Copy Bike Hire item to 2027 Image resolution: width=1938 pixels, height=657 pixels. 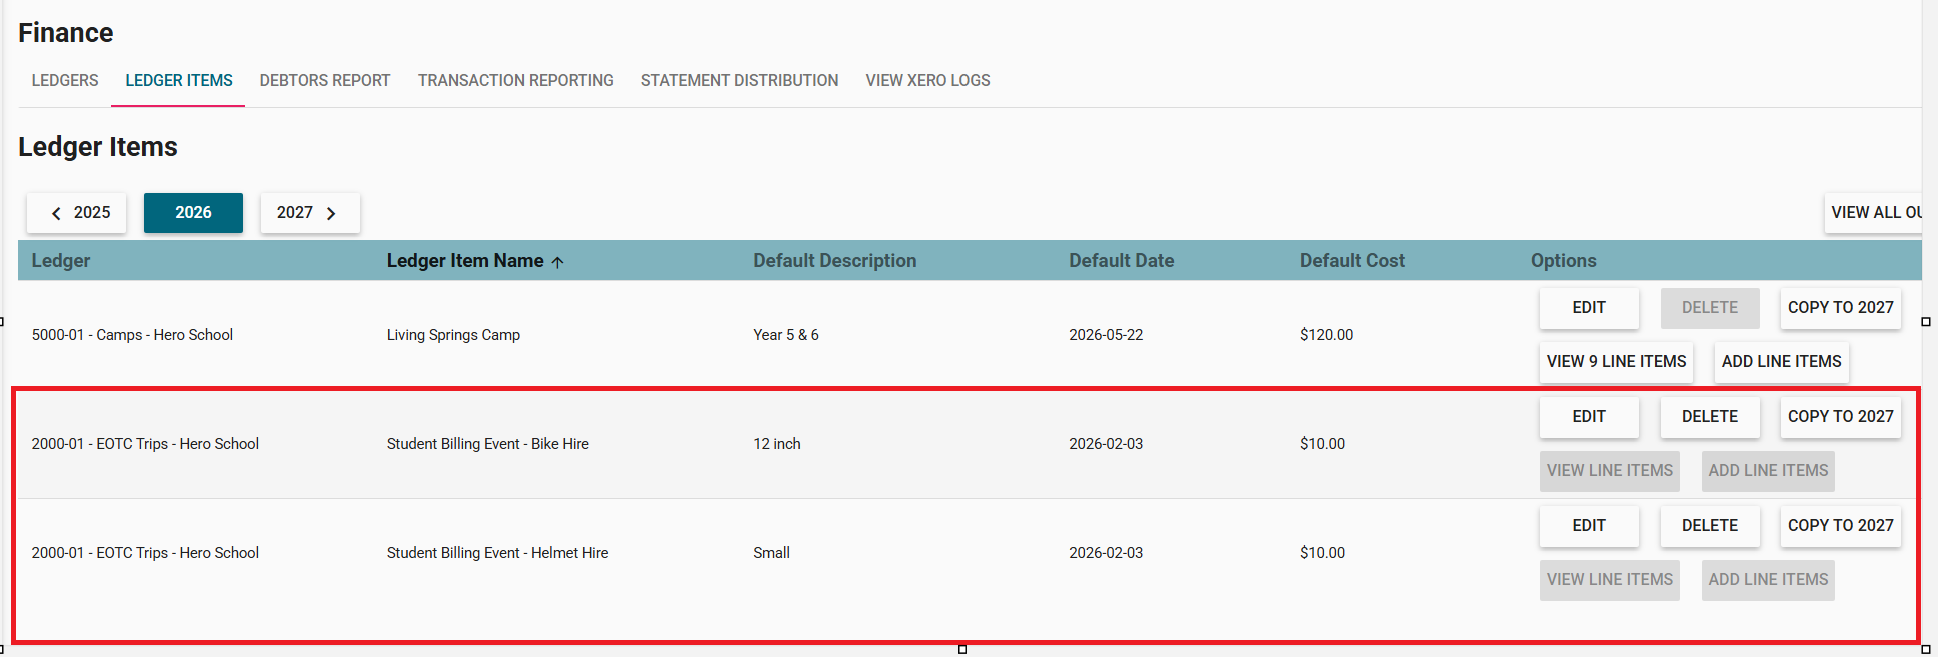point(1839,417)
